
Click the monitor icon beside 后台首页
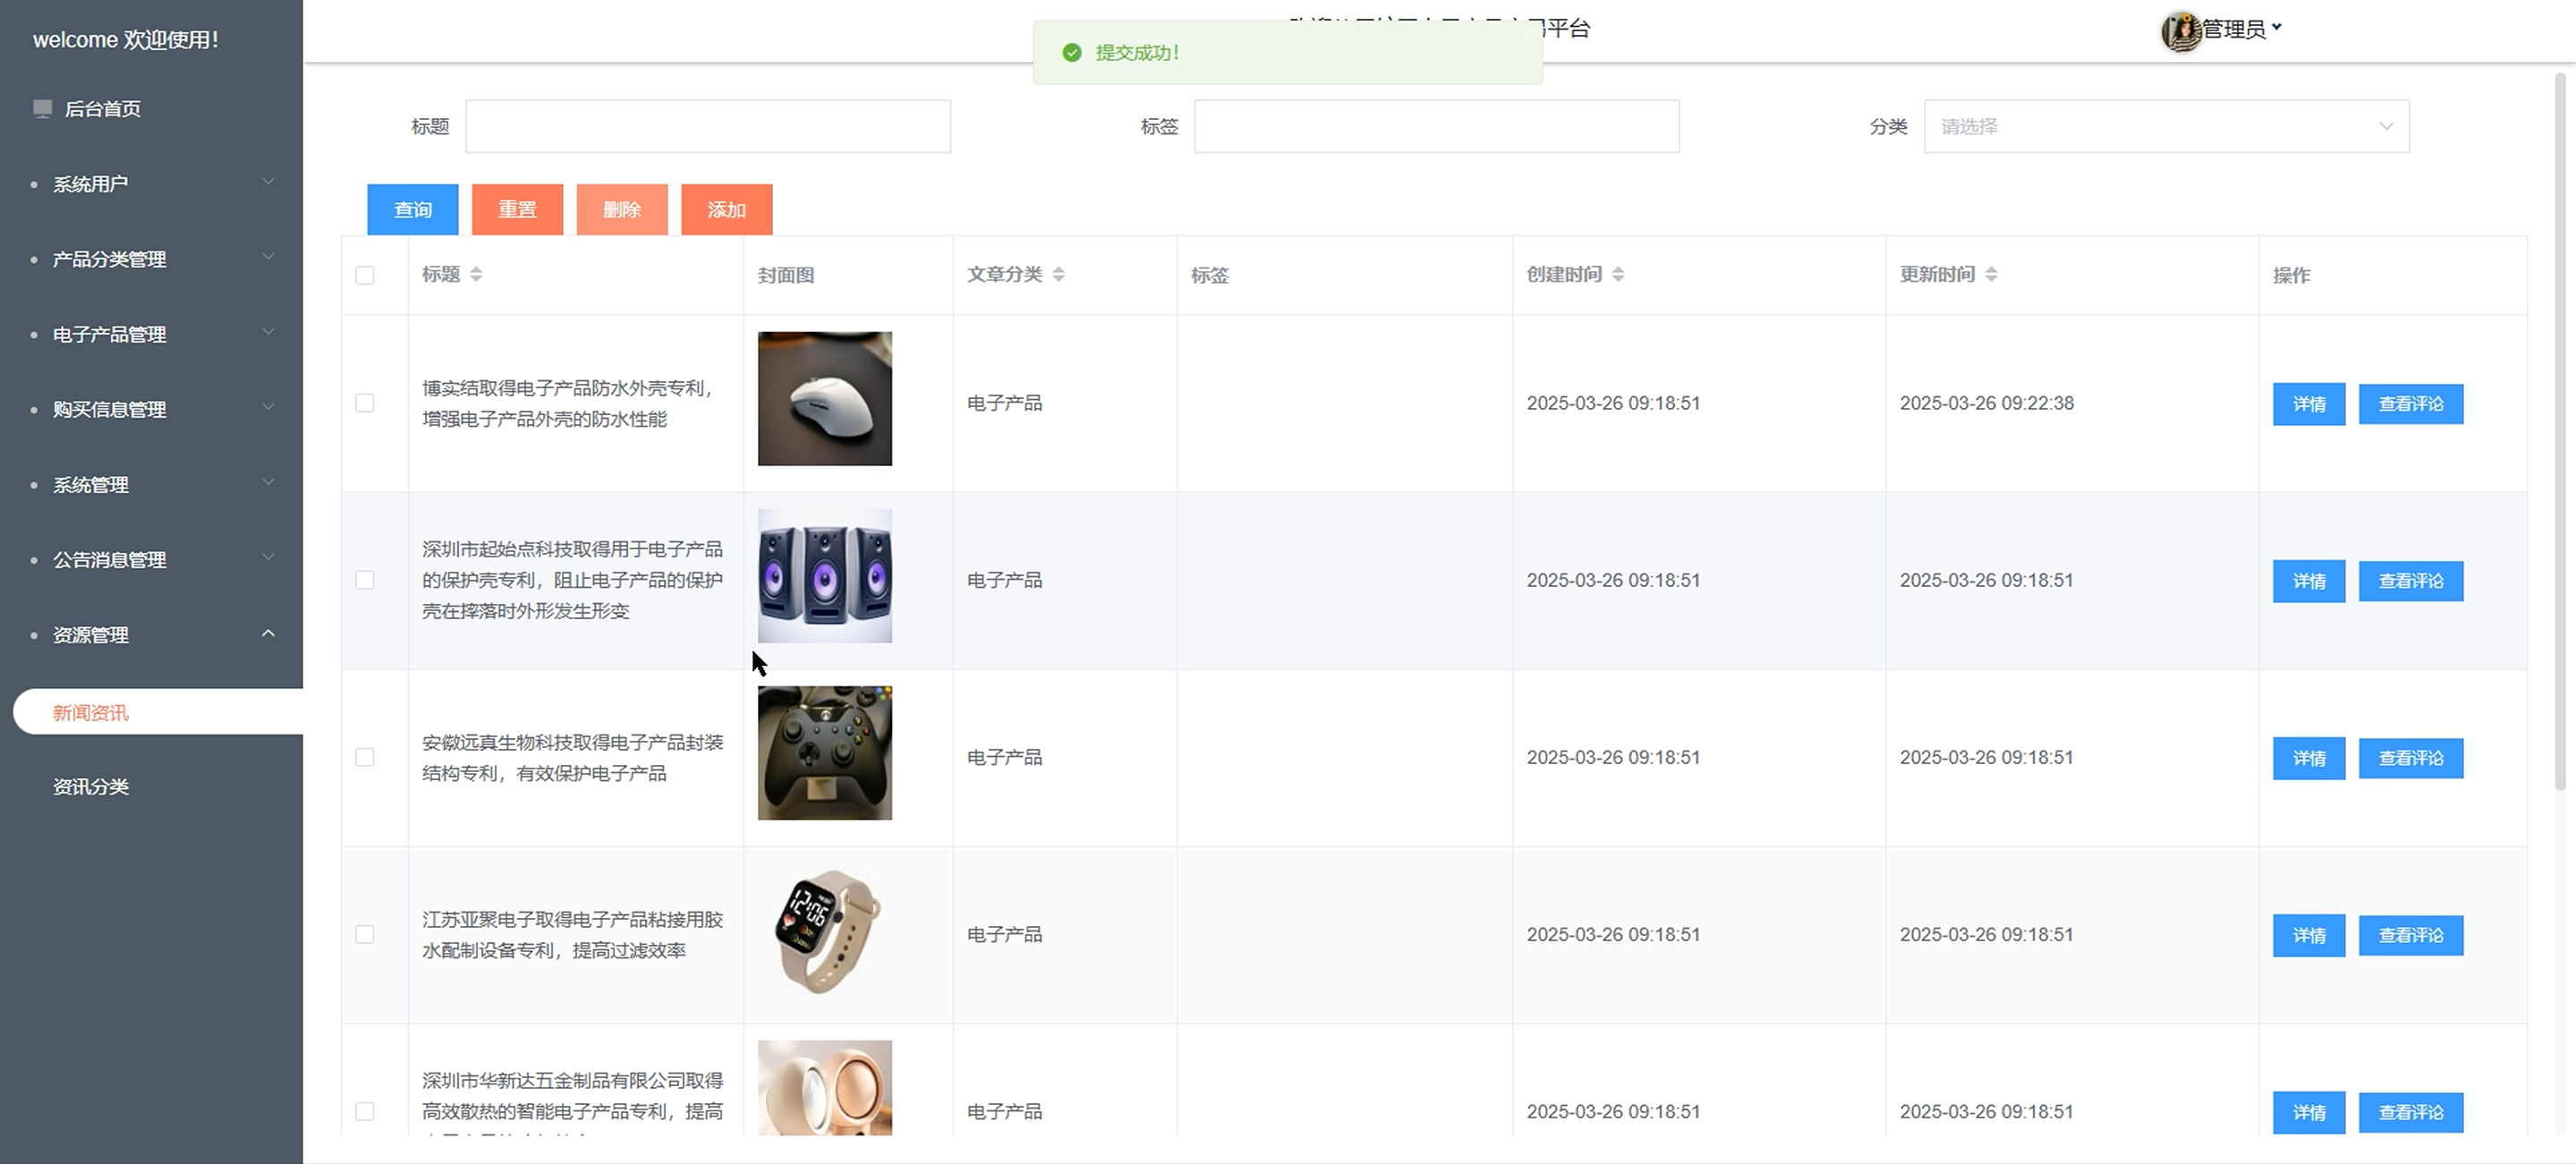[42, 108]
